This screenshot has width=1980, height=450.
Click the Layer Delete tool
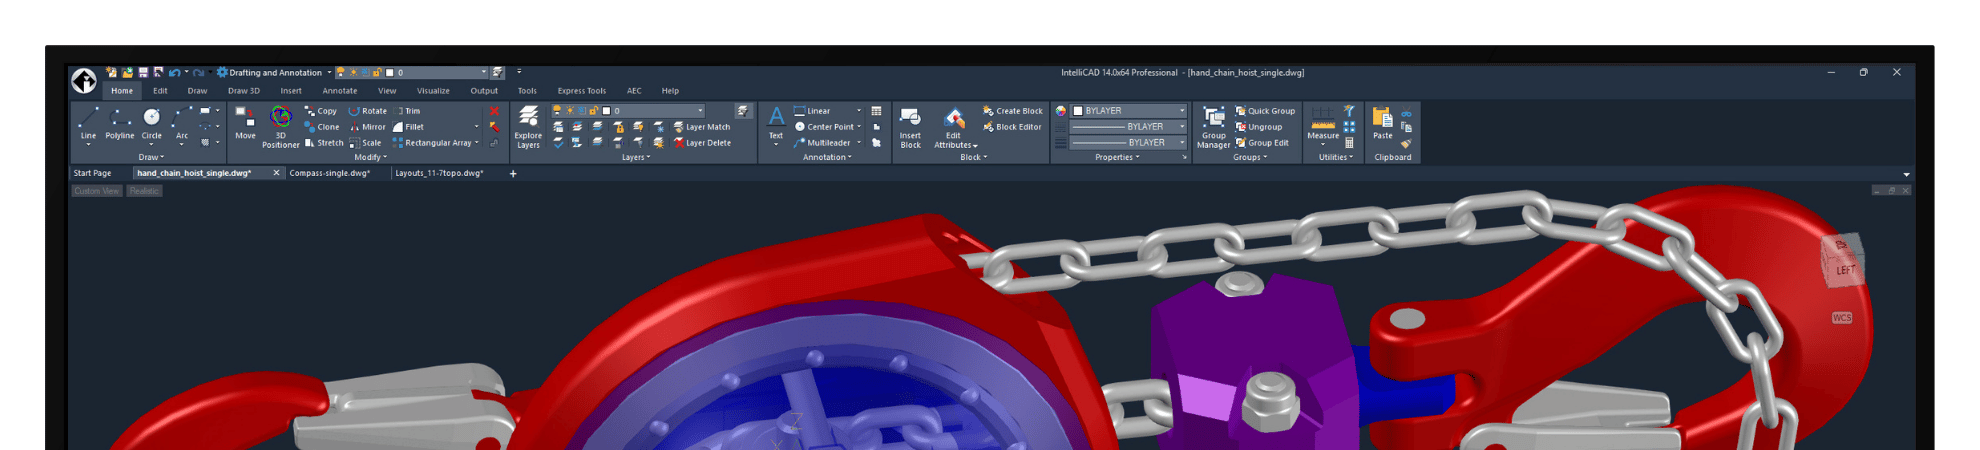pyautogui.click(x=702, y=143)
